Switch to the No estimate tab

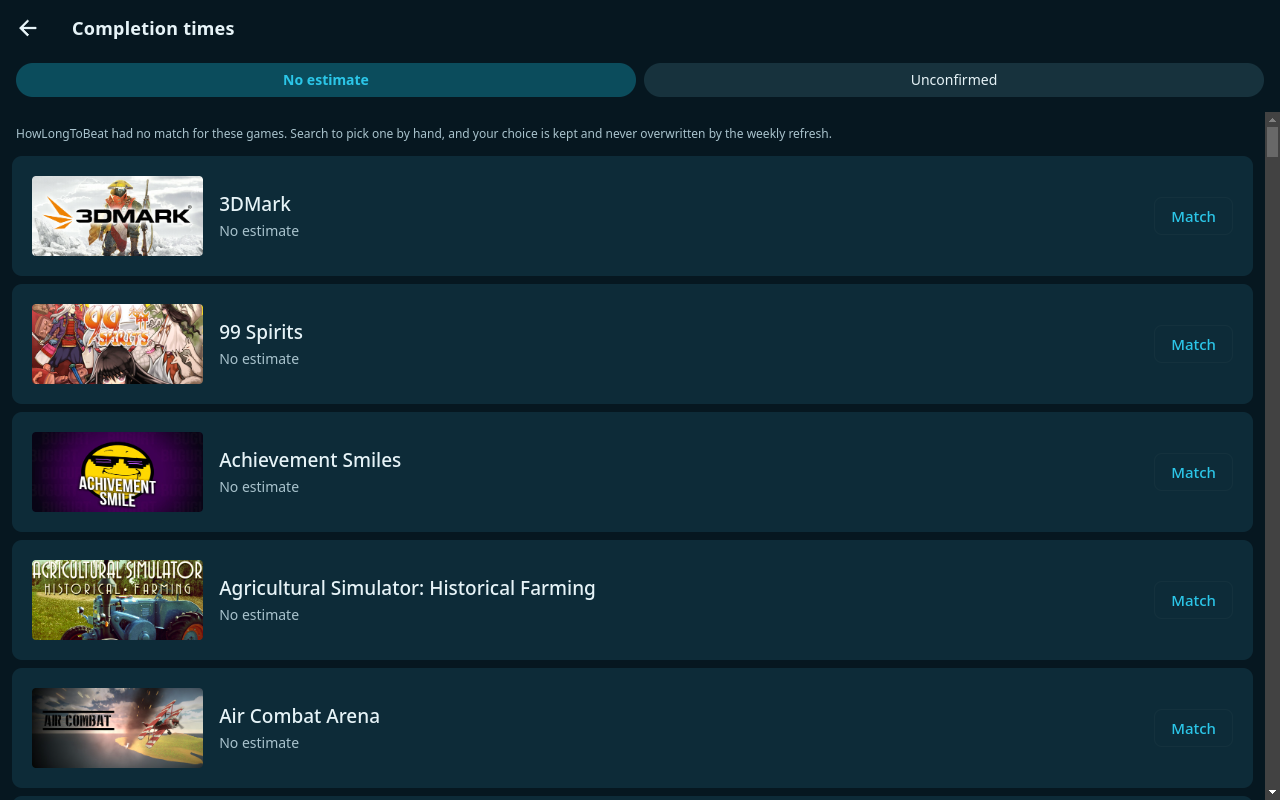tap(326, 80)
